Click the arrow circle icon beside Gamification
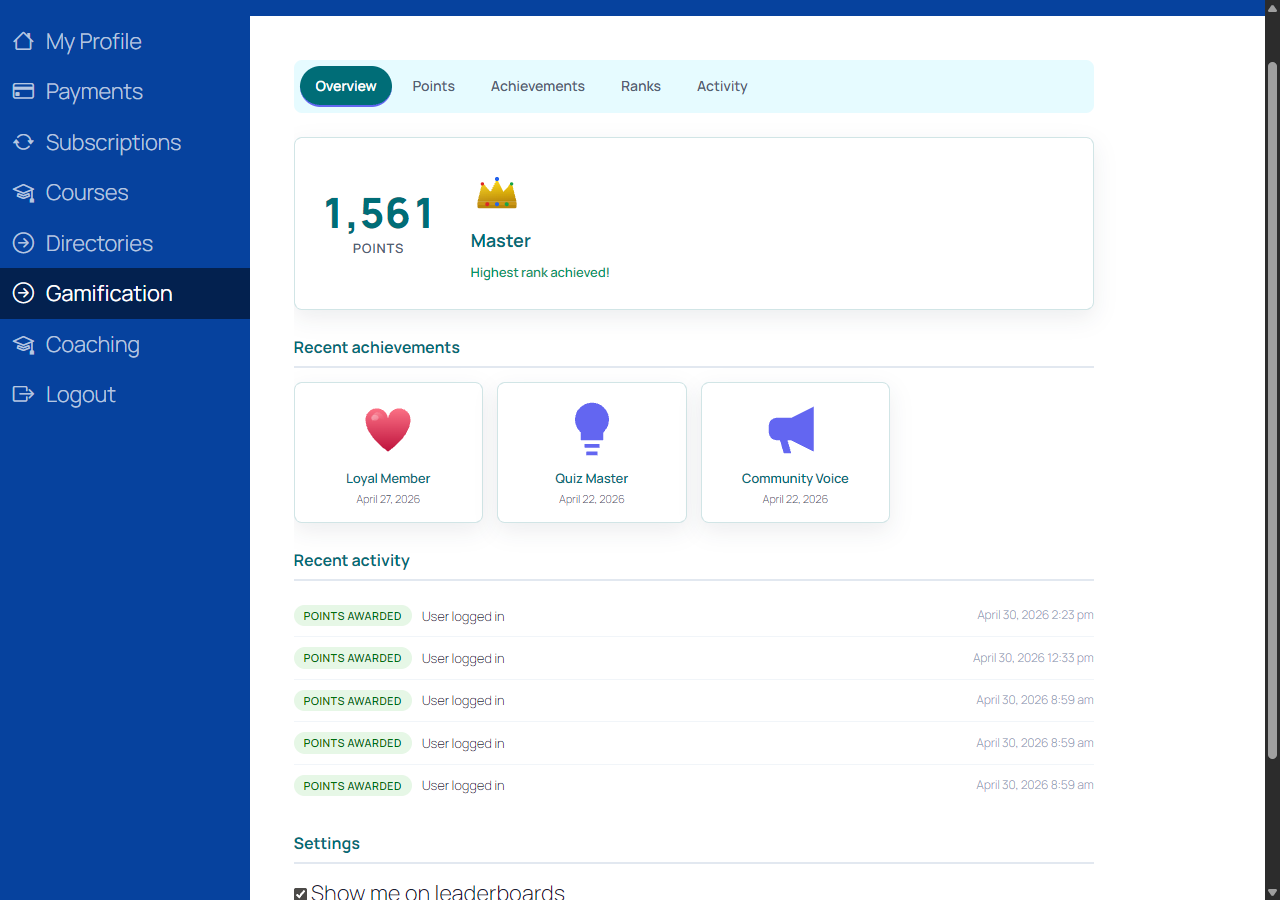Viewport: 1280px width, 900px height. [x=23, y=293]
